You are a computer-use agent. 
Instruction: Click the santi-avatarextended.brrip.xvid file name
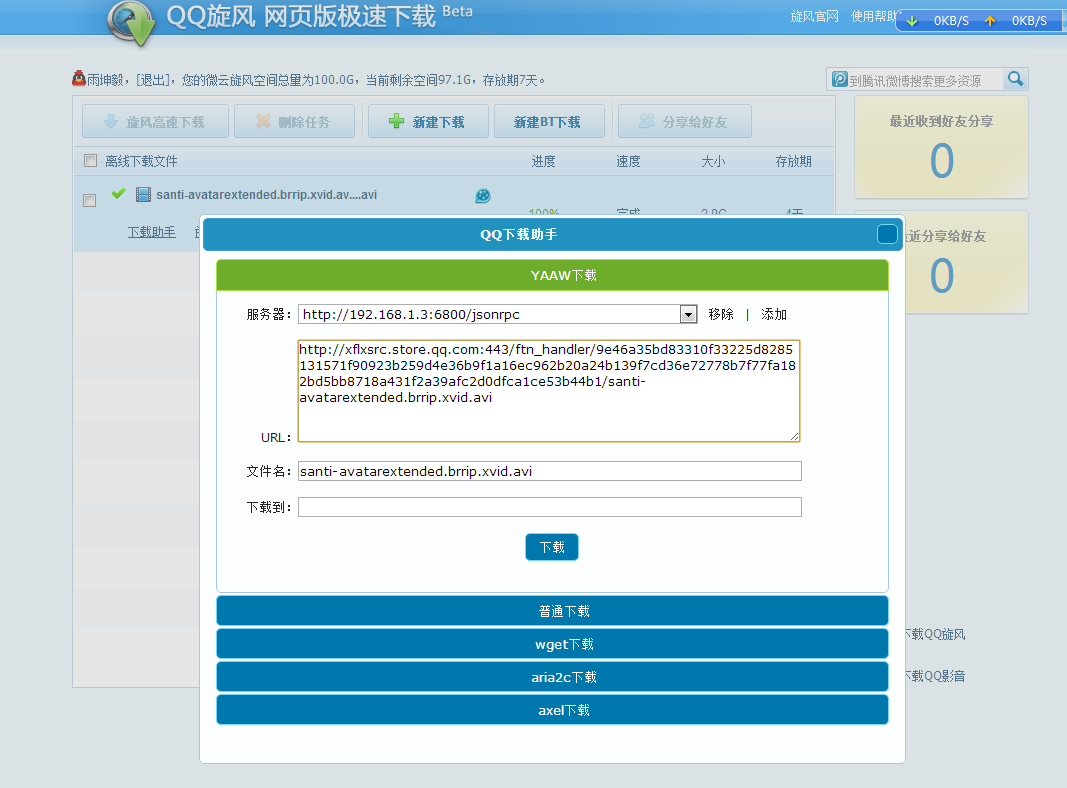coord(267,195)
